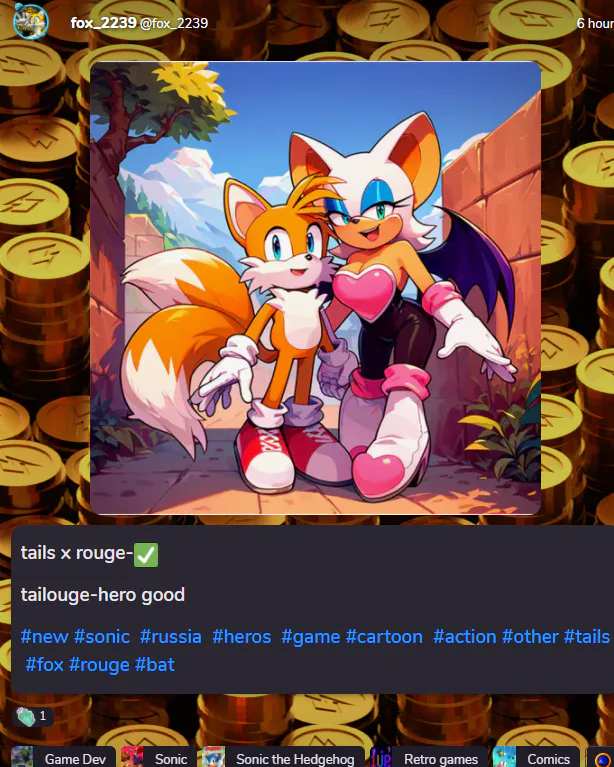614x767 pixels.
Task: Open the Comics community tag
Action: pyautogui.click(x=536, y=758)
